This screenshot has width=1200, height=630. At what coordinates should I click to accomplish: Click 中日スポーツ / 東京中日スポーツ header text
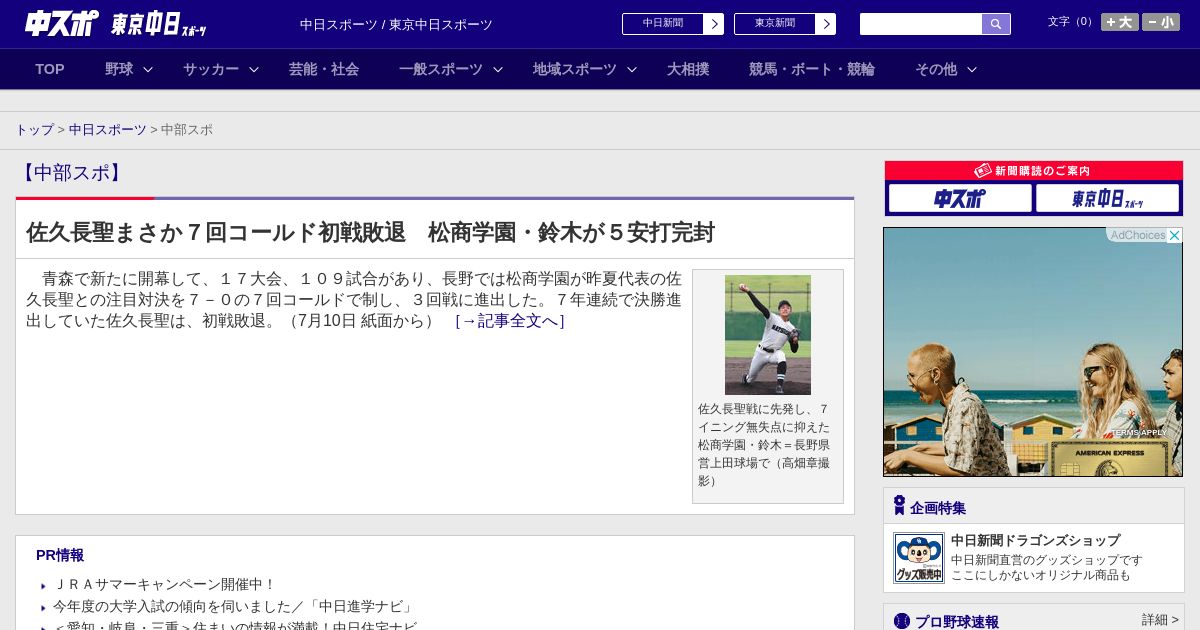[396, 24]
